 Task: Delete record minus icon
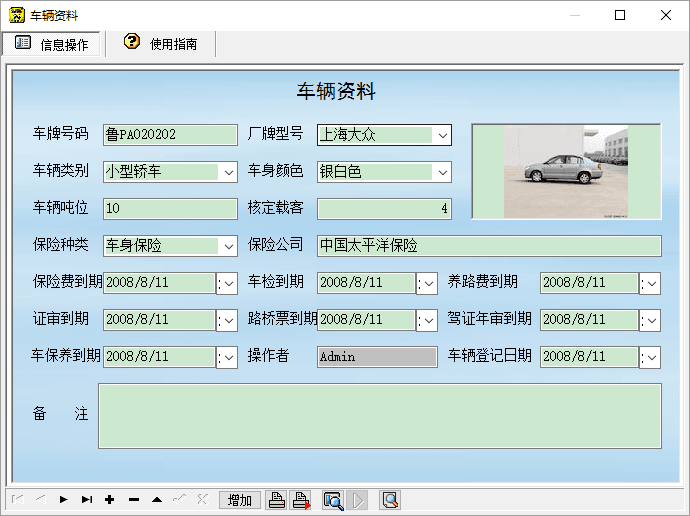pyautogui.click(x=134, y=499)
